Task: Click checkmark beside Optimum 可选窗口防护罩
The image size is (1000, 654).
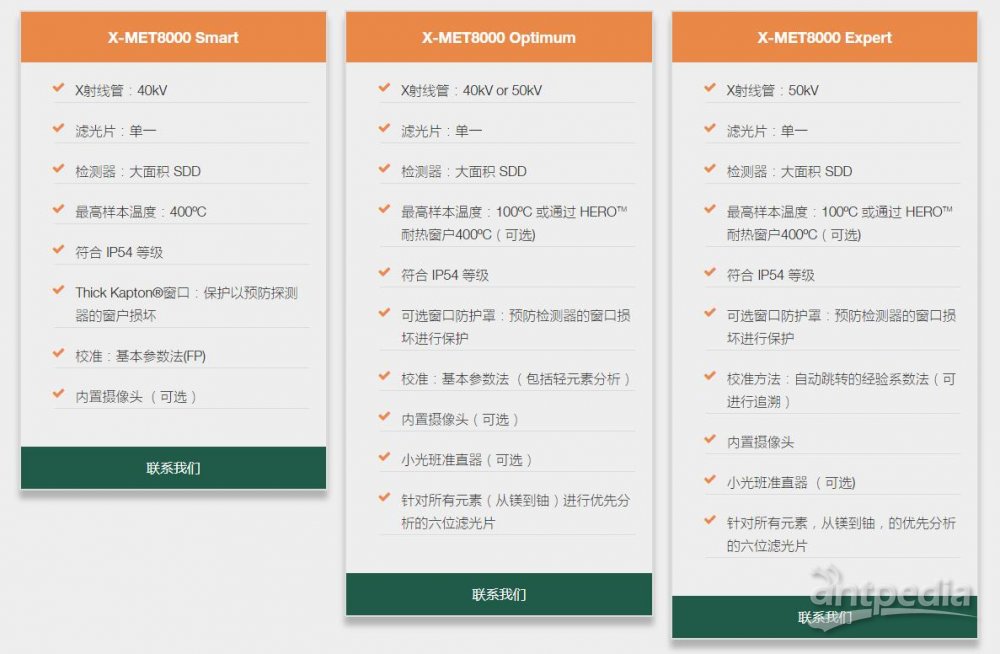Action: coord(384,313)
